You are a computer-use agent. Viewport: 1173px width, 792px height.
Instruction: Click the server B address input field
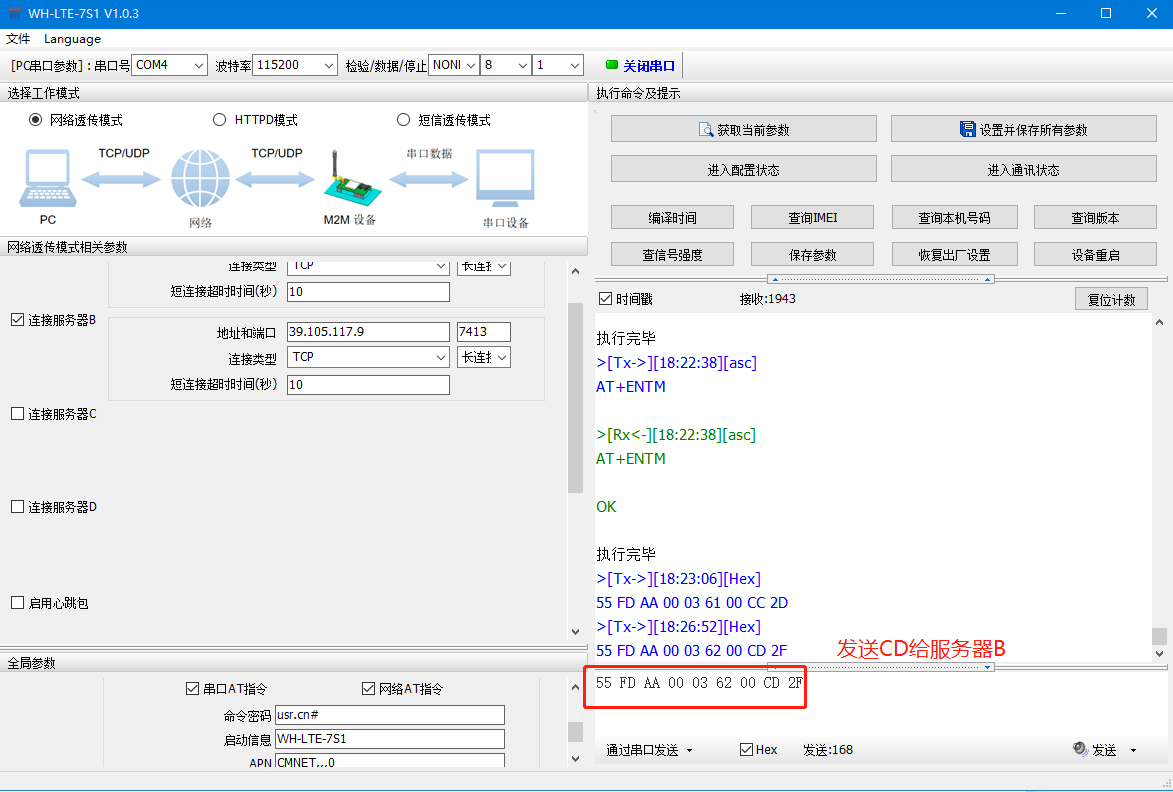(368, 332)
